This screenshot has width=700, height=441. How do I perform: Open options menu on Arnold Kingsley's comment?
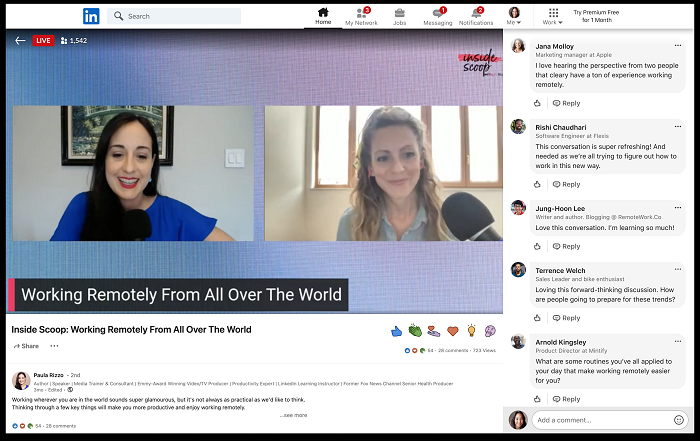click(x=678, y=341)
